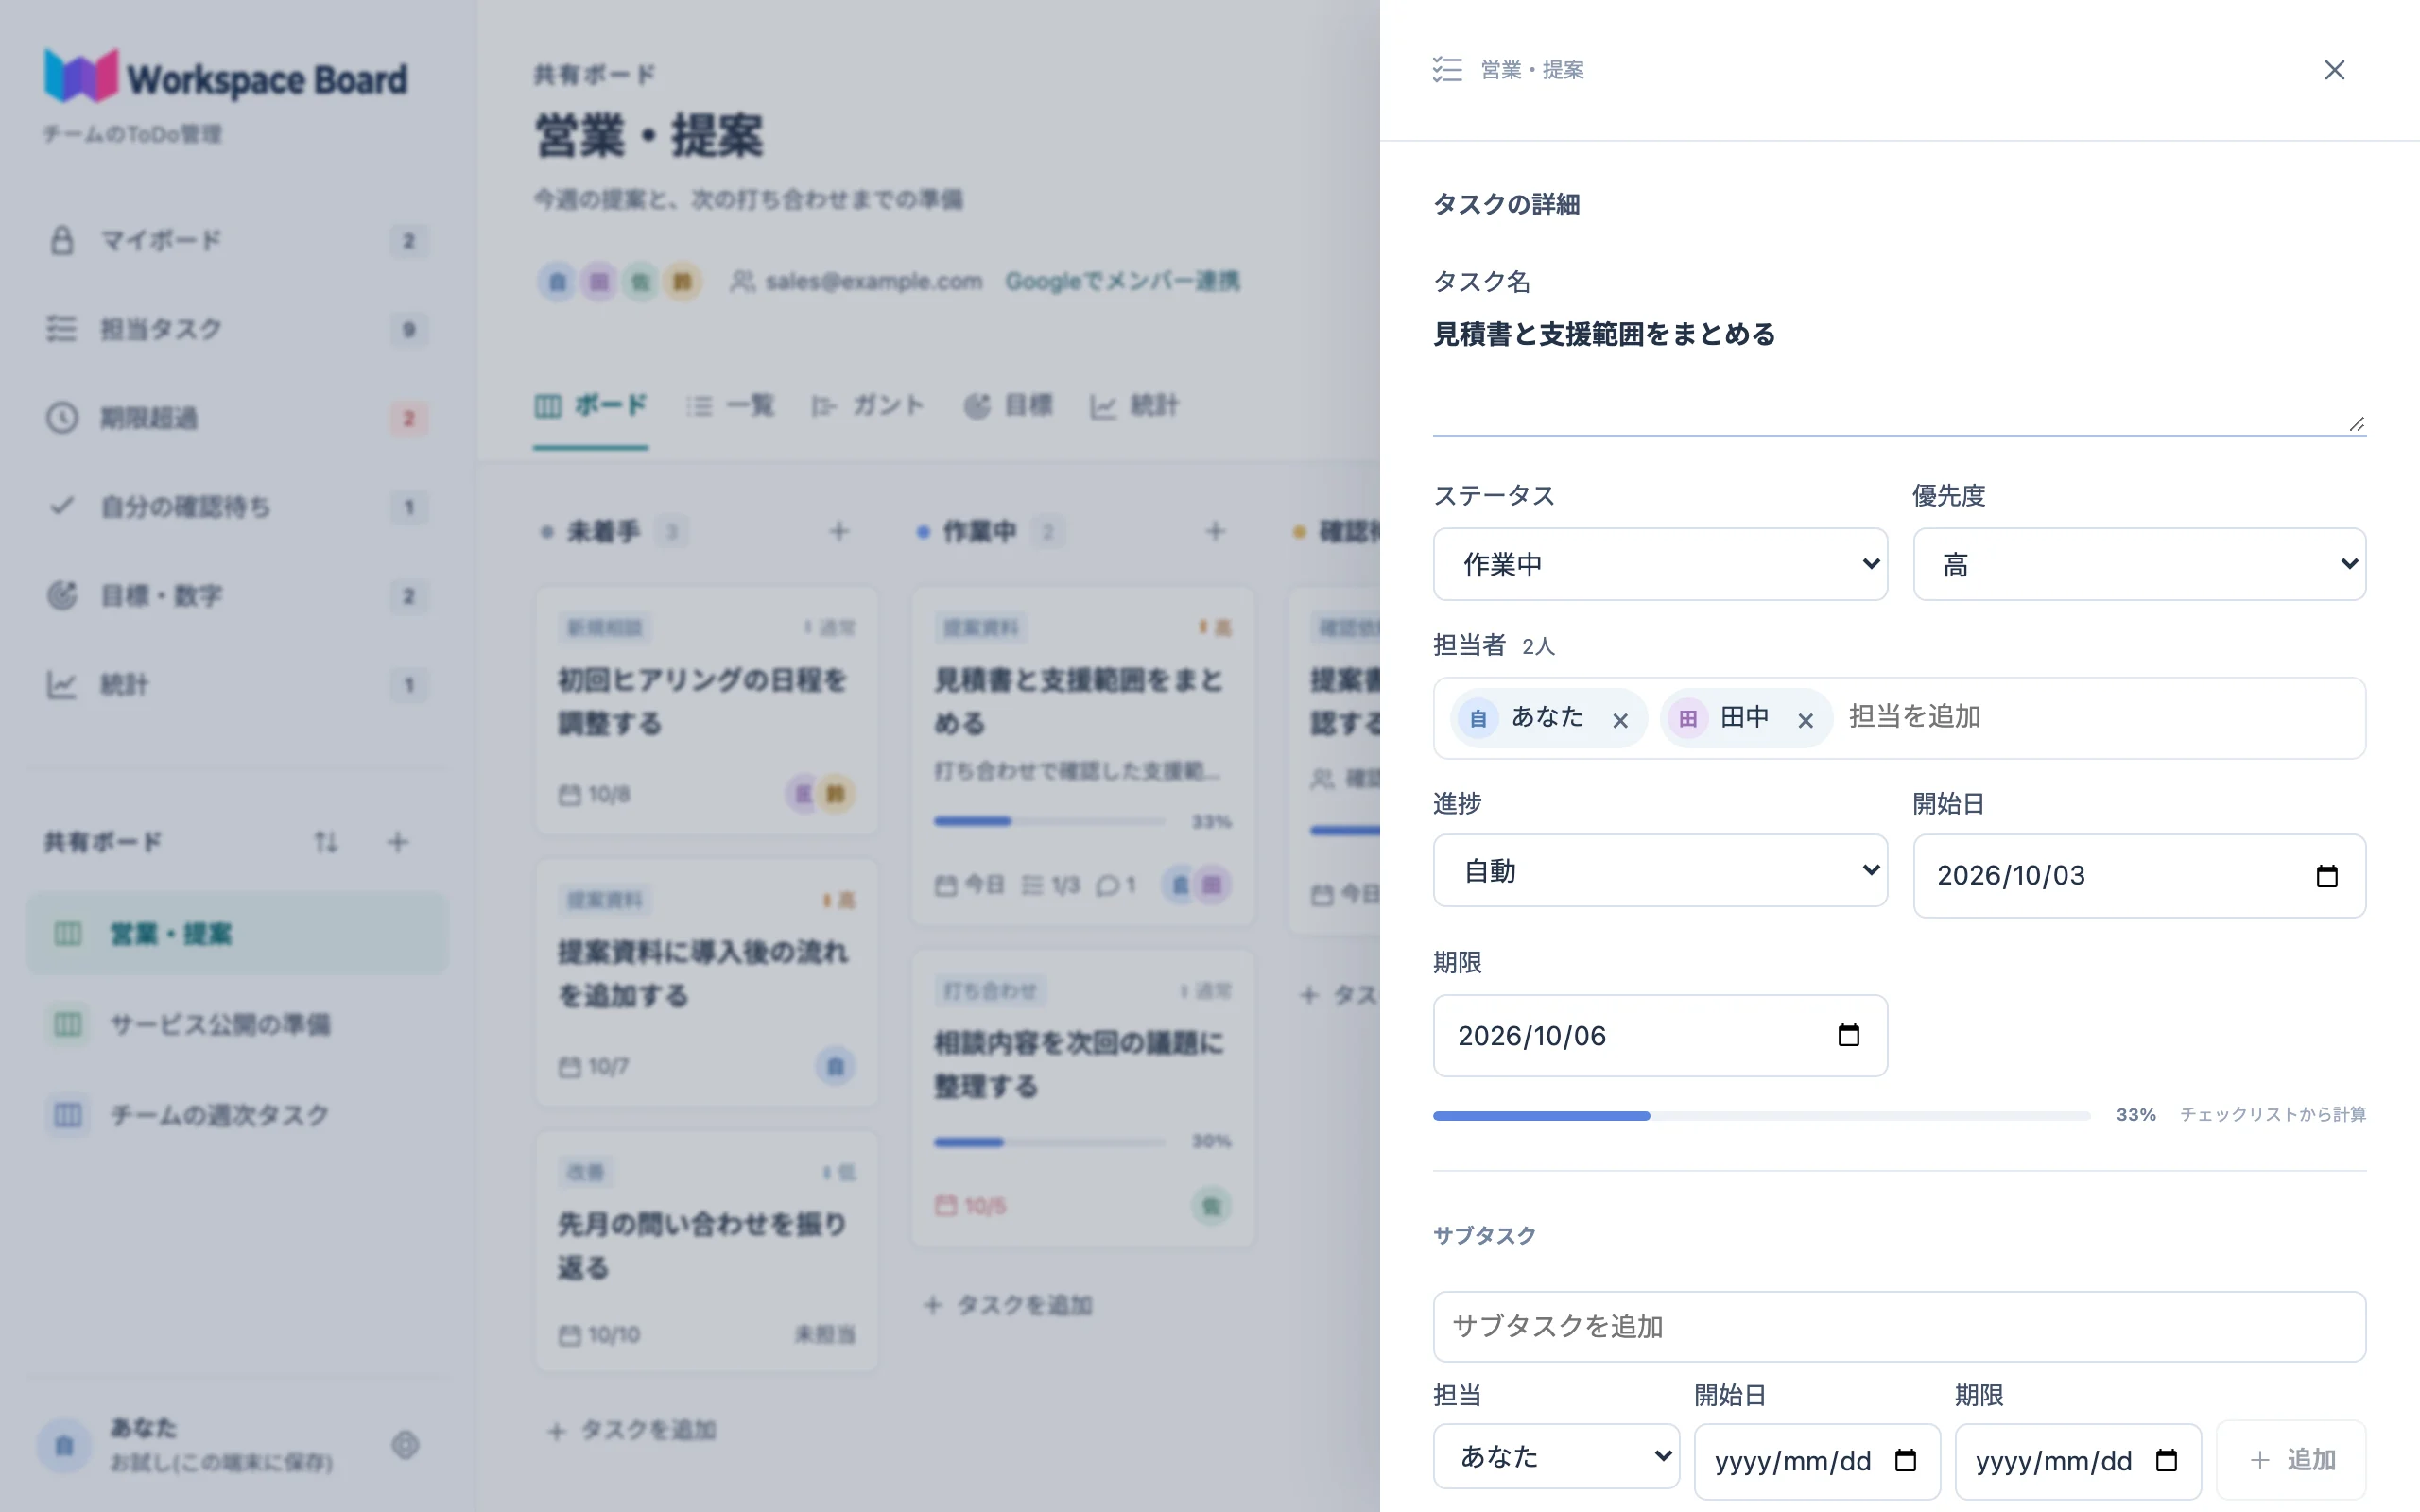Switch to the ボード tab
Viewport: 2420px width, 1512px height.
[591, 406]
